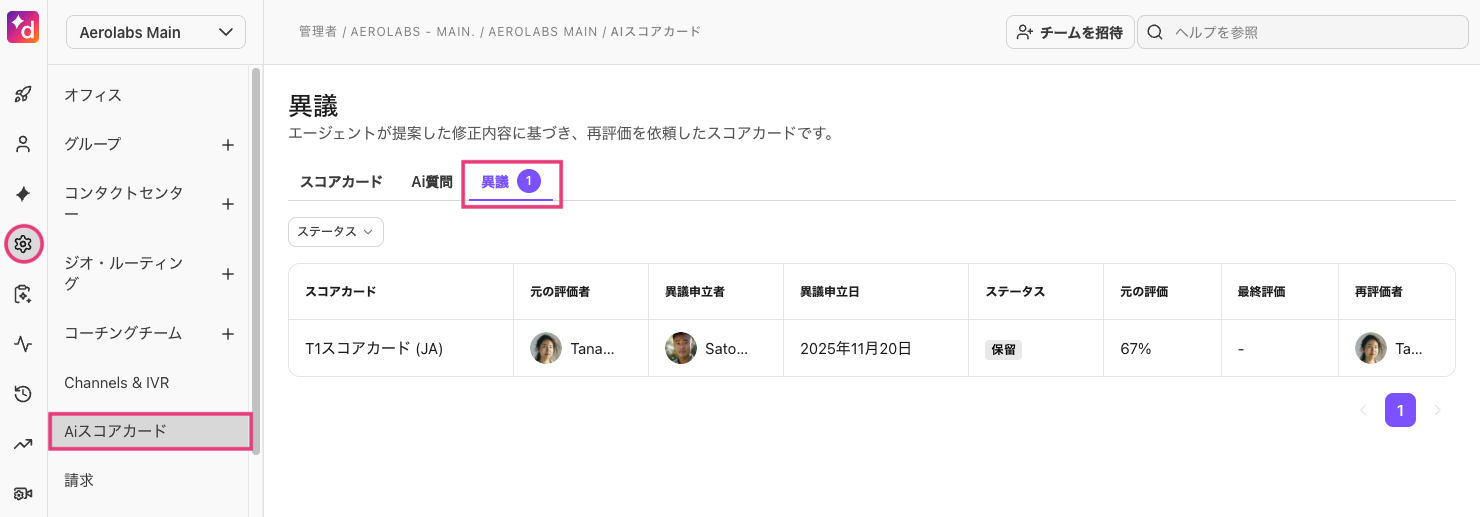1480x517 pixels.
Task: Click the sidebar menu scrollbar
Action: [256, 260]
